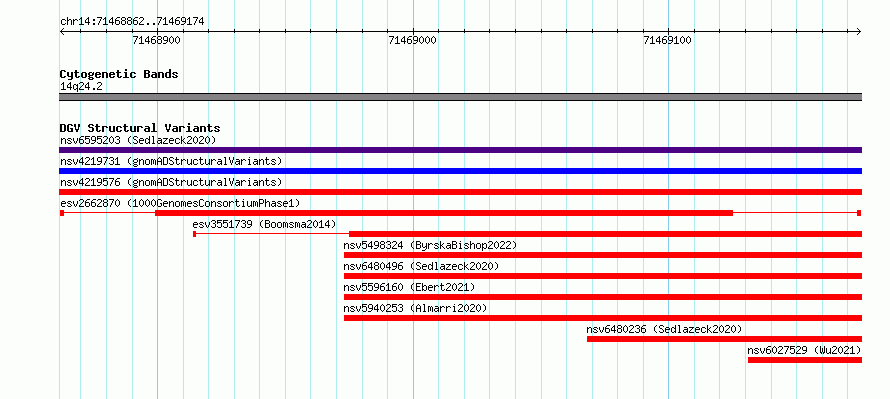Screen dimensions: 890x399
Task: Click the nsv6480496 (Sedlazeck2020) label
Action: 421,266
